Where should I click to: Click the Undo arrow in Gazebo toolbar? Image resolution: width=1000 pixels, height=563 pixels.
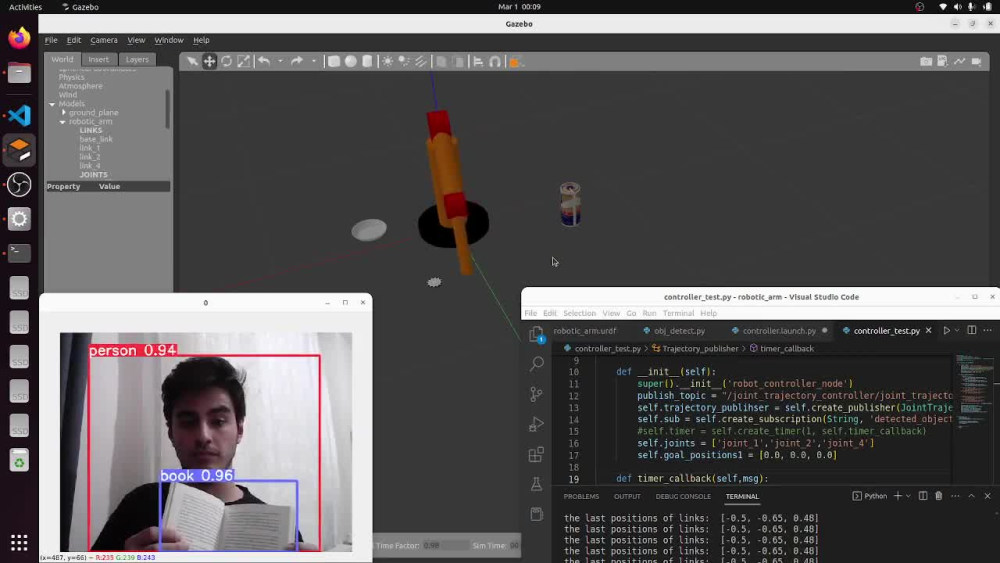[x=263, y=61]
